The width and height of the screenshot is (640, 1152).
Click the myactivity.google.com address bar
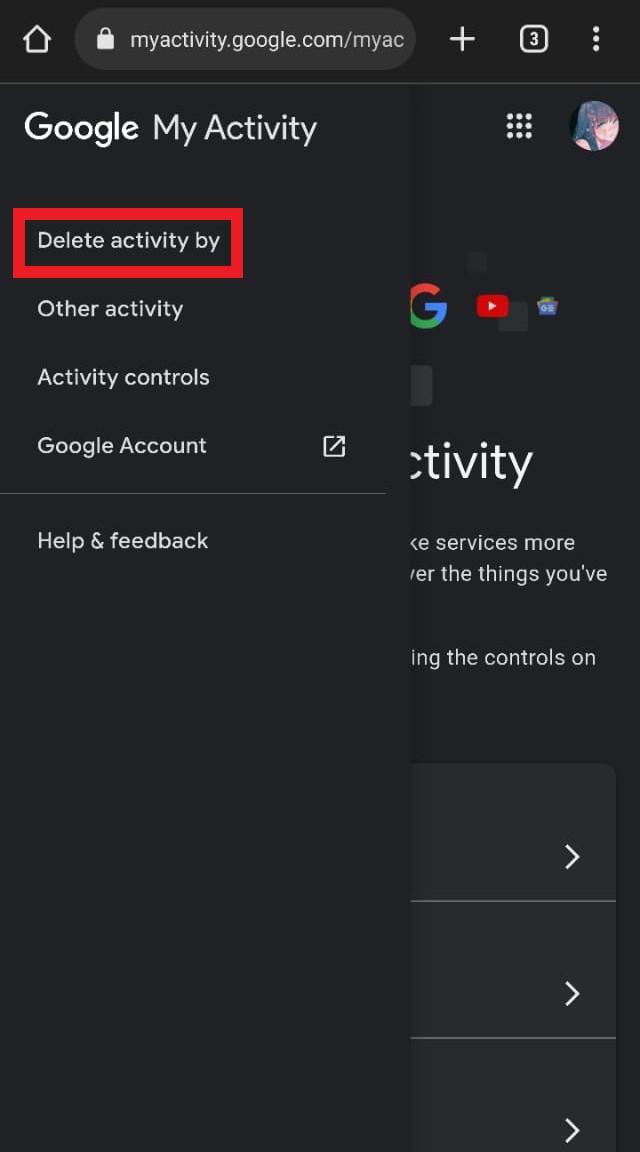coord(245,39)
